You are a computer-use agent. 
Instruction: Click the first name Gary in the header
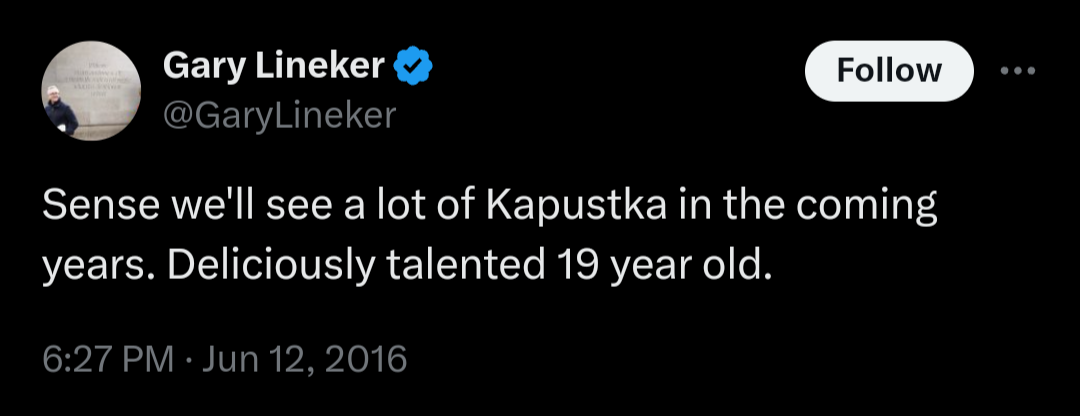(203, 68)
